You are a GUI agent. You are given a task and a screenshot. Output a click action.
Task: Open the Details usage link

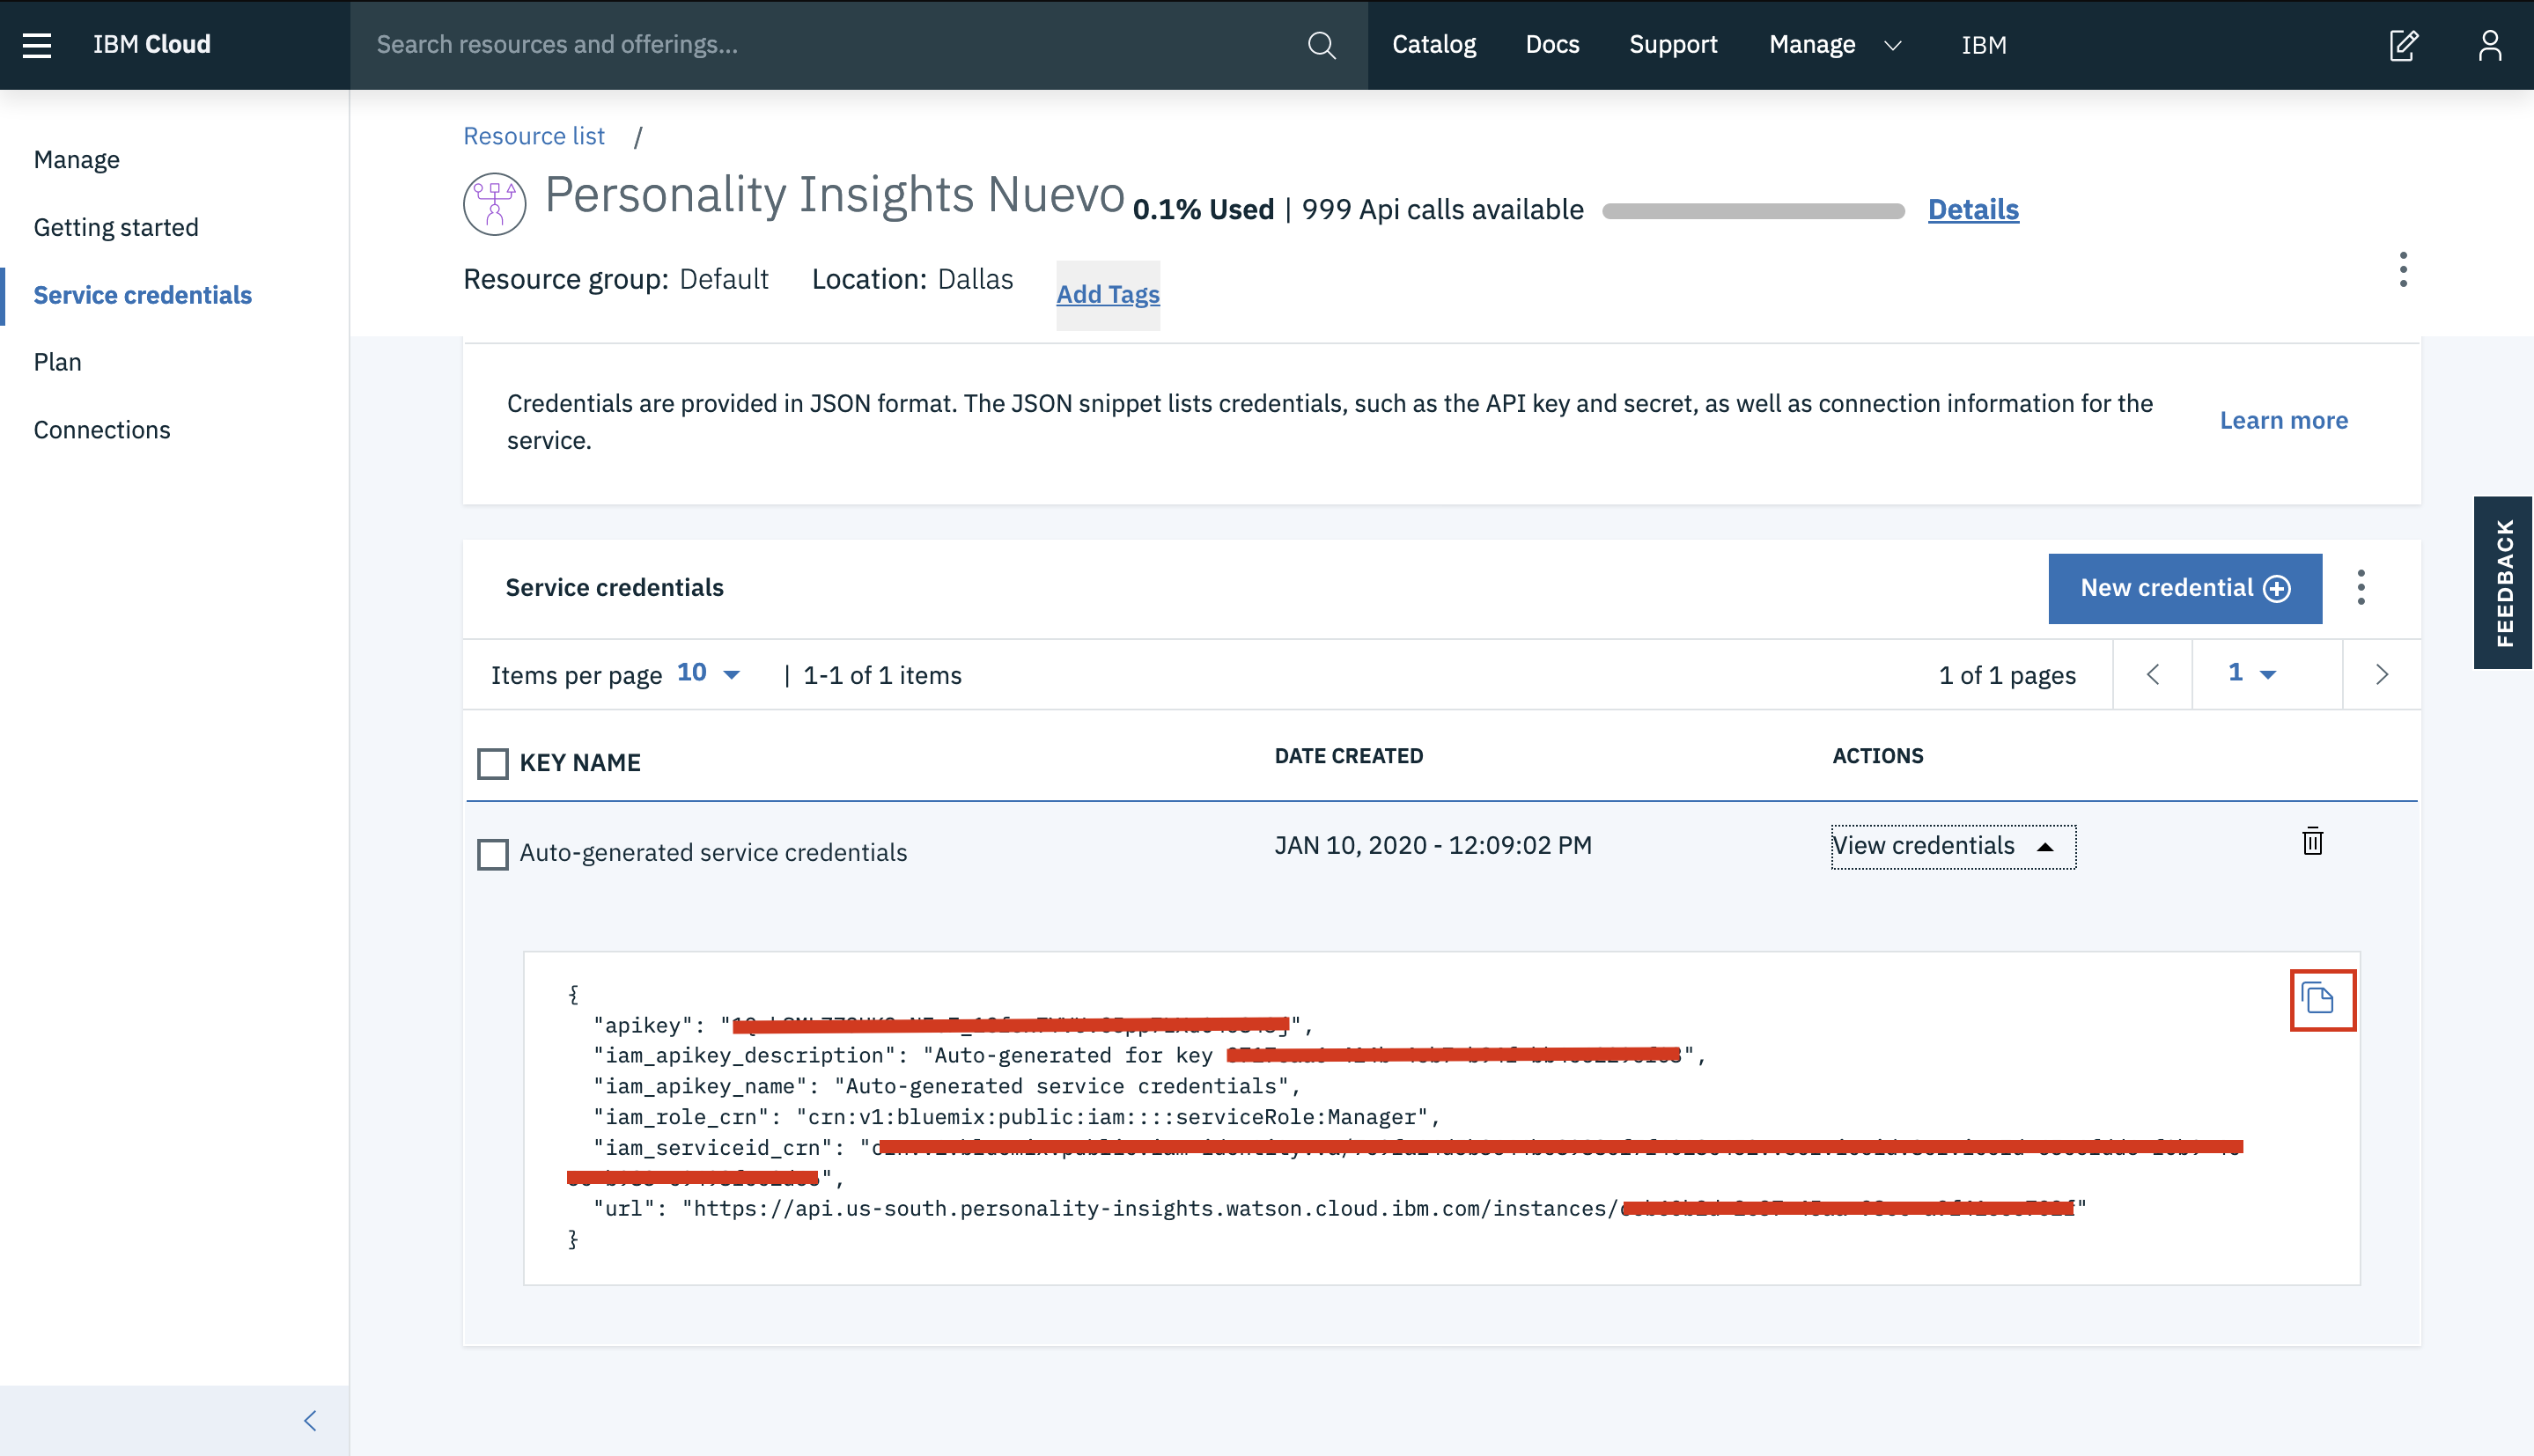click(x=1972, y=210)
